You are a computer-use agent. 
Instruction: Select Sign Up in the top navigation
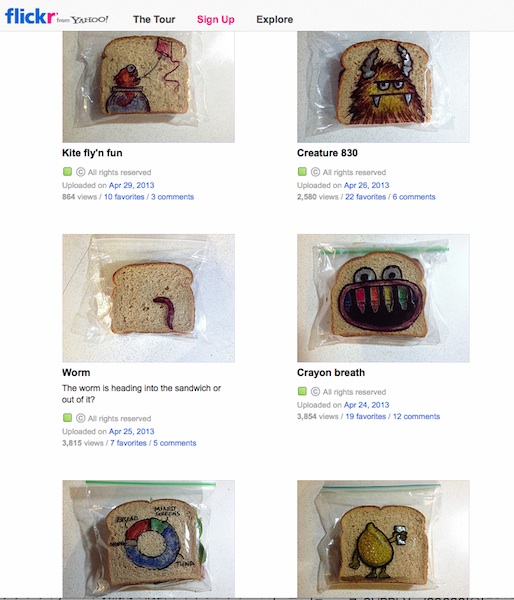point(215,20)
